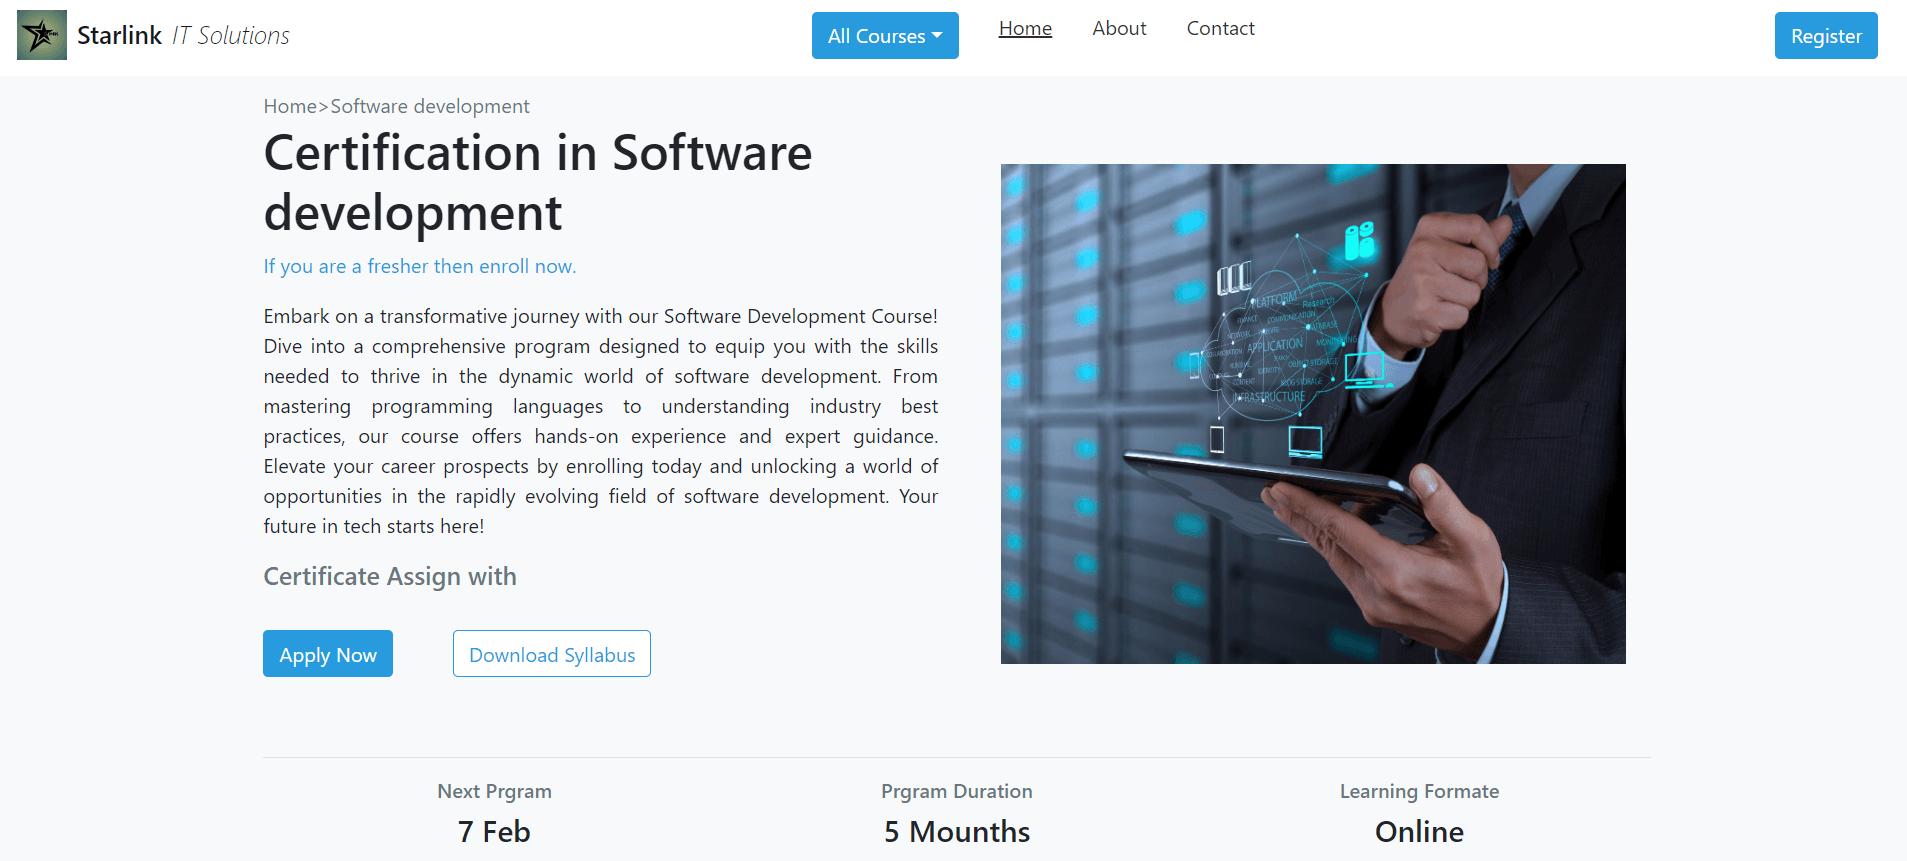Viewport: 1907px width, 861px height.
Task: Click the Certification in Software development heading
Action: [x=537, y=182]
